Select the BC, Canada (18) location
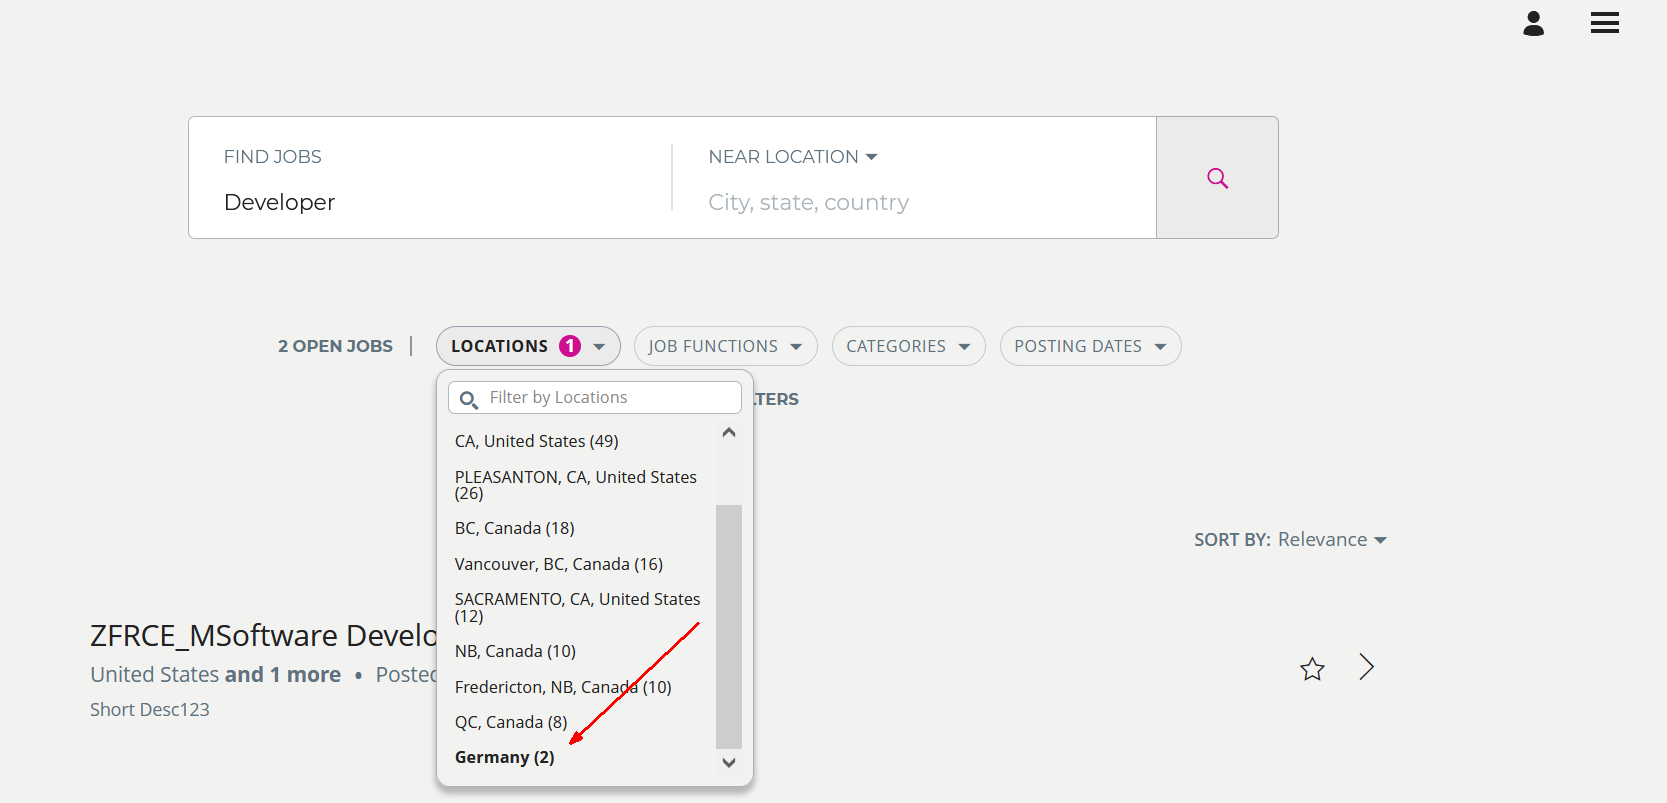Screen dimensions: 1667x803 point(514,528)
